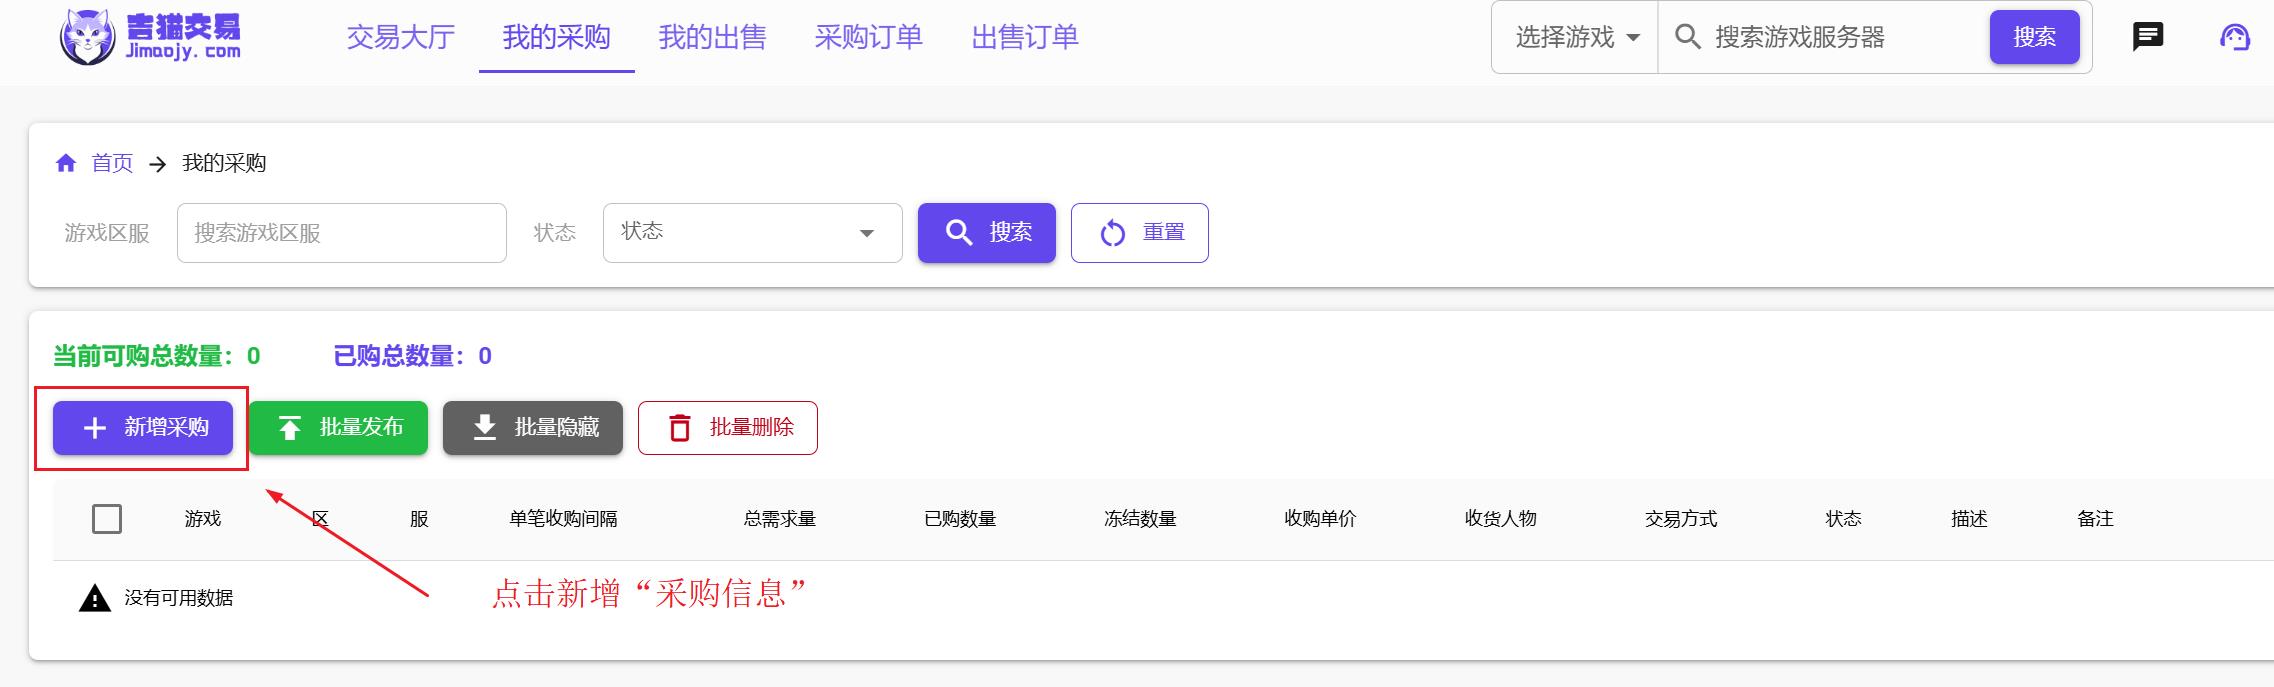This screenshot has height=687, width=2274.
Task: Open the 状态 filter dropdown
Action: [752, 233]
